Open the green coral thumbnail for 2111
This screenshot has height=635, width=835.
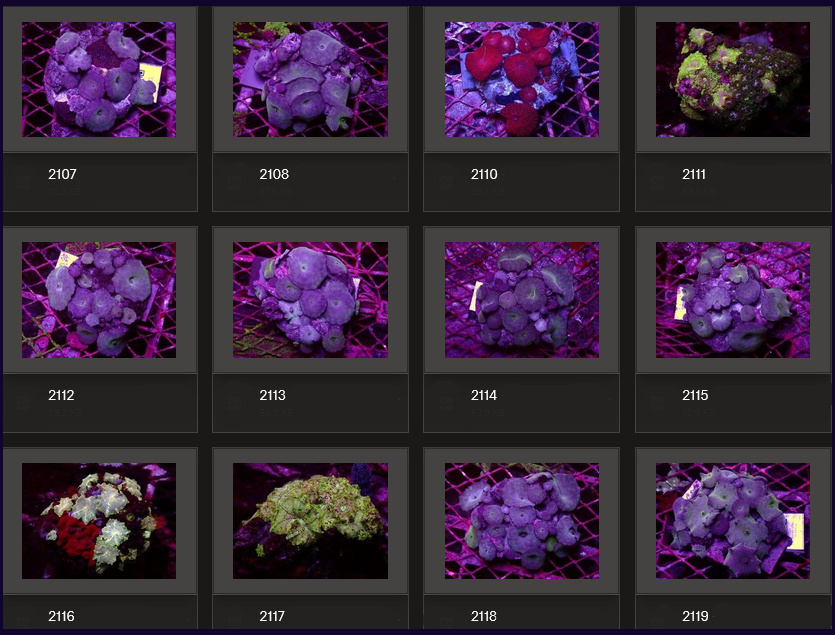point(733,79)
